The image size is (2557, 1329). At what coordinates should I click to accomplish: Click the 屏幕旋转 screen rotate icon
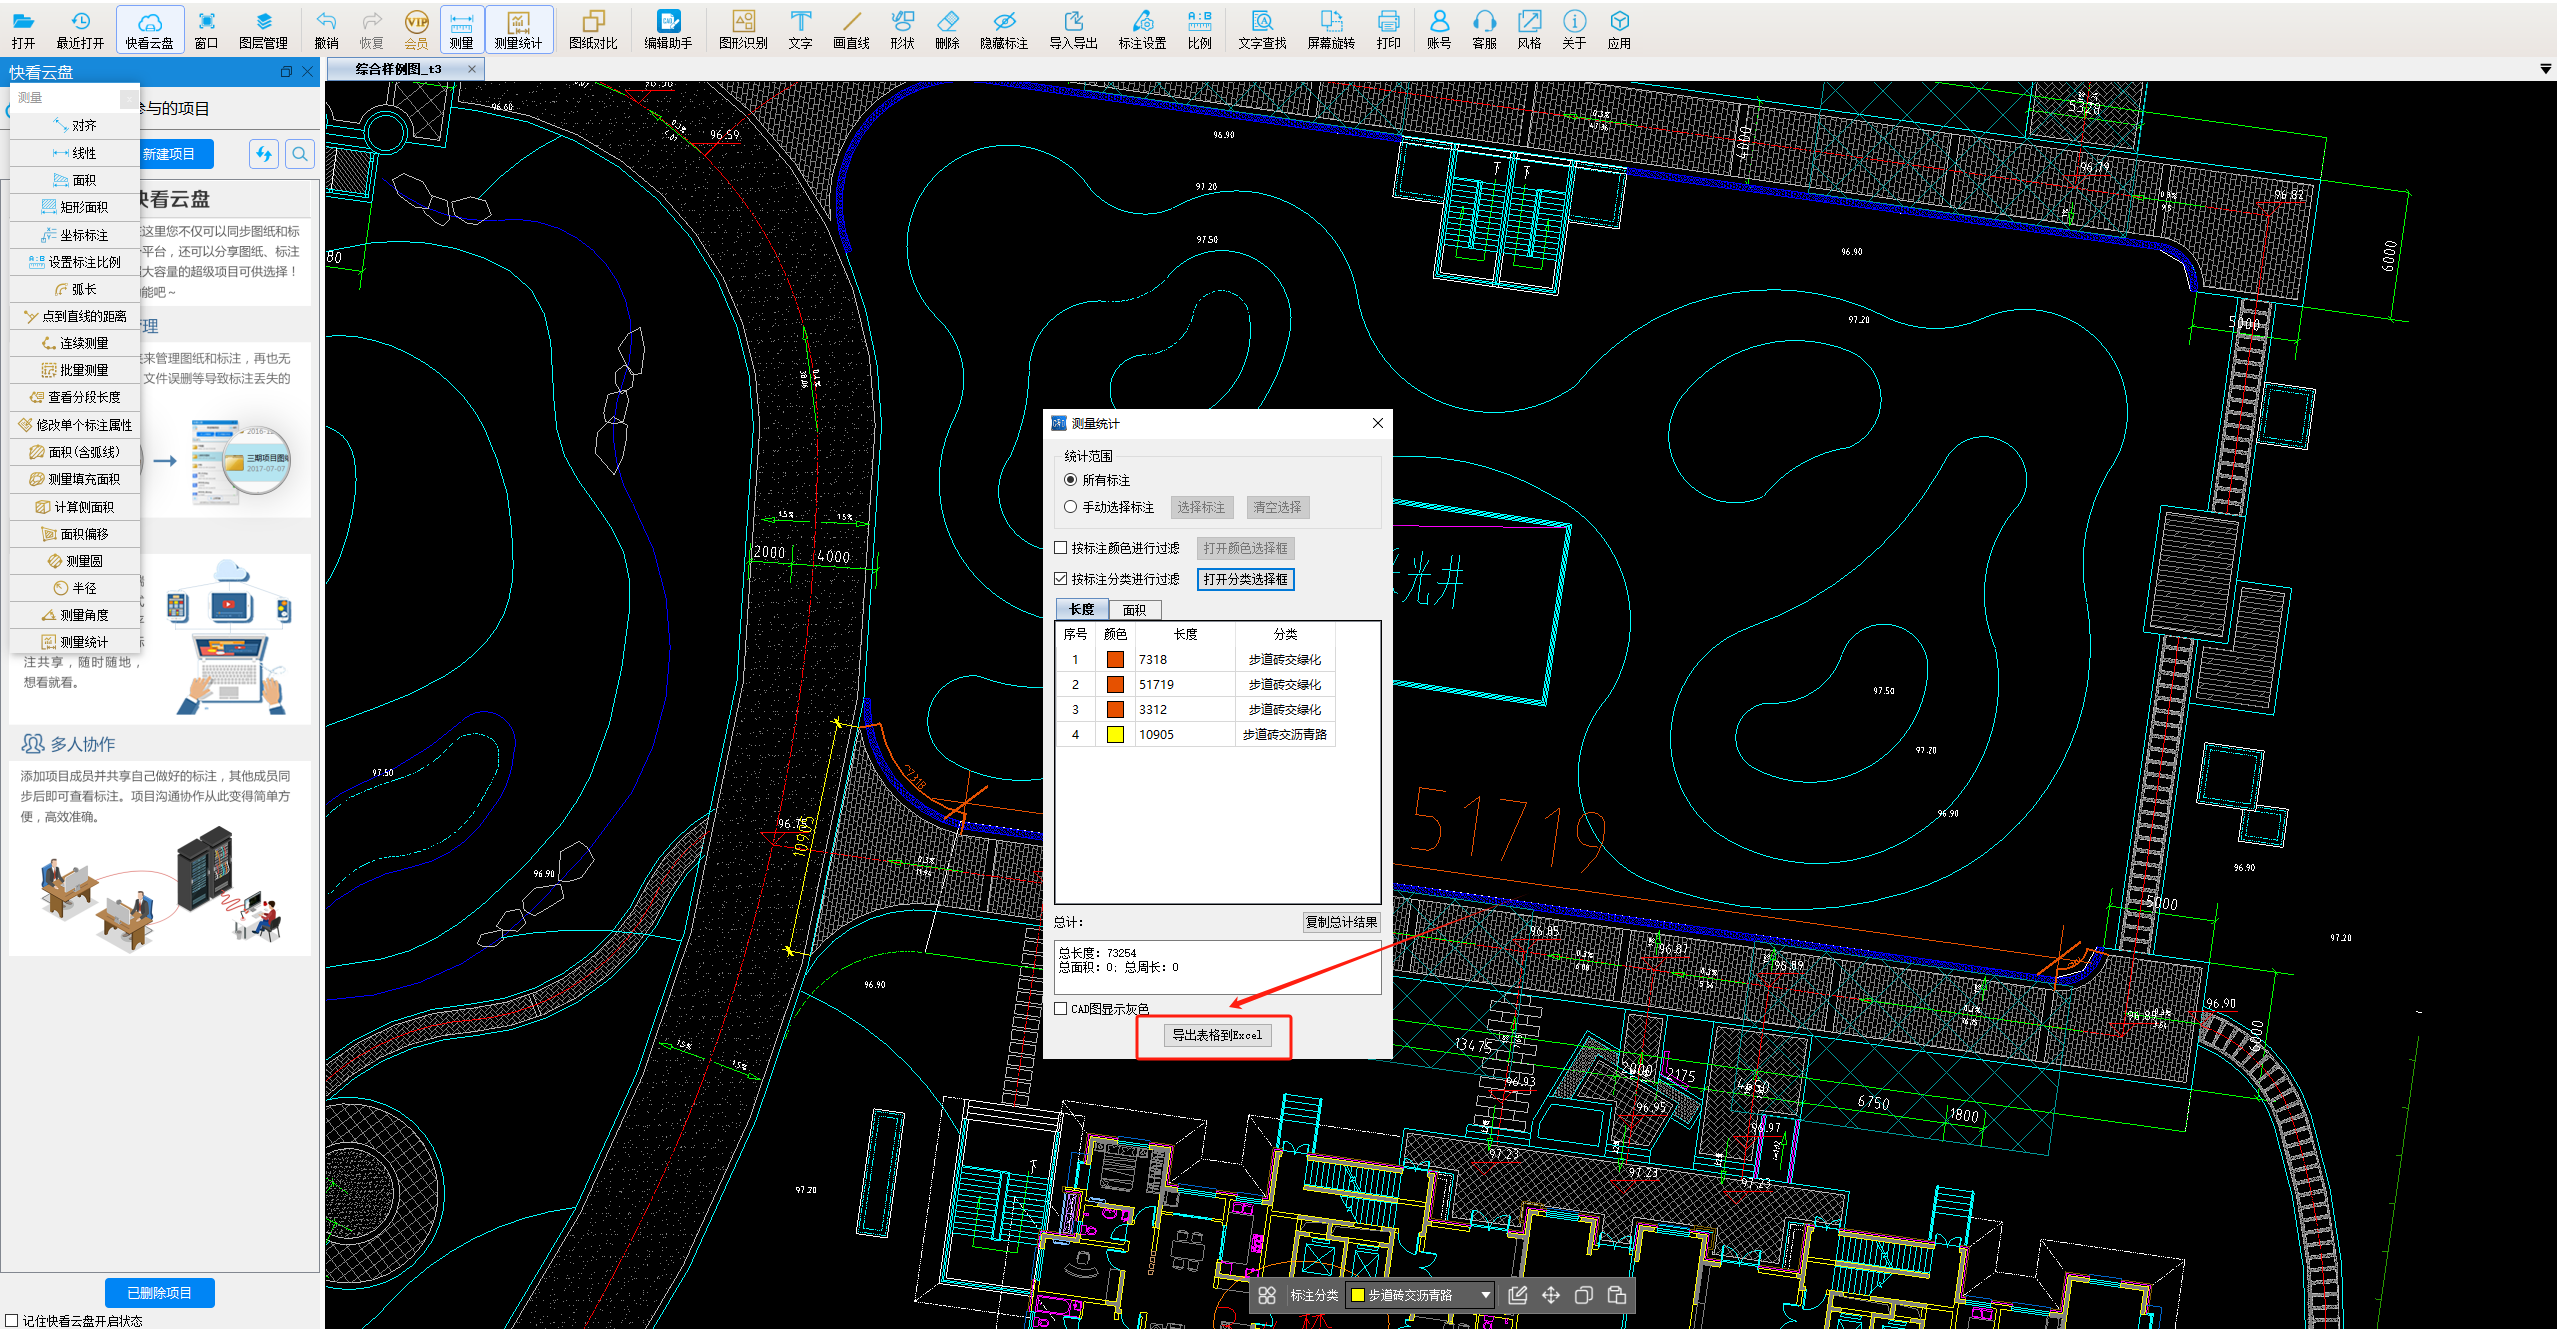1331,29
